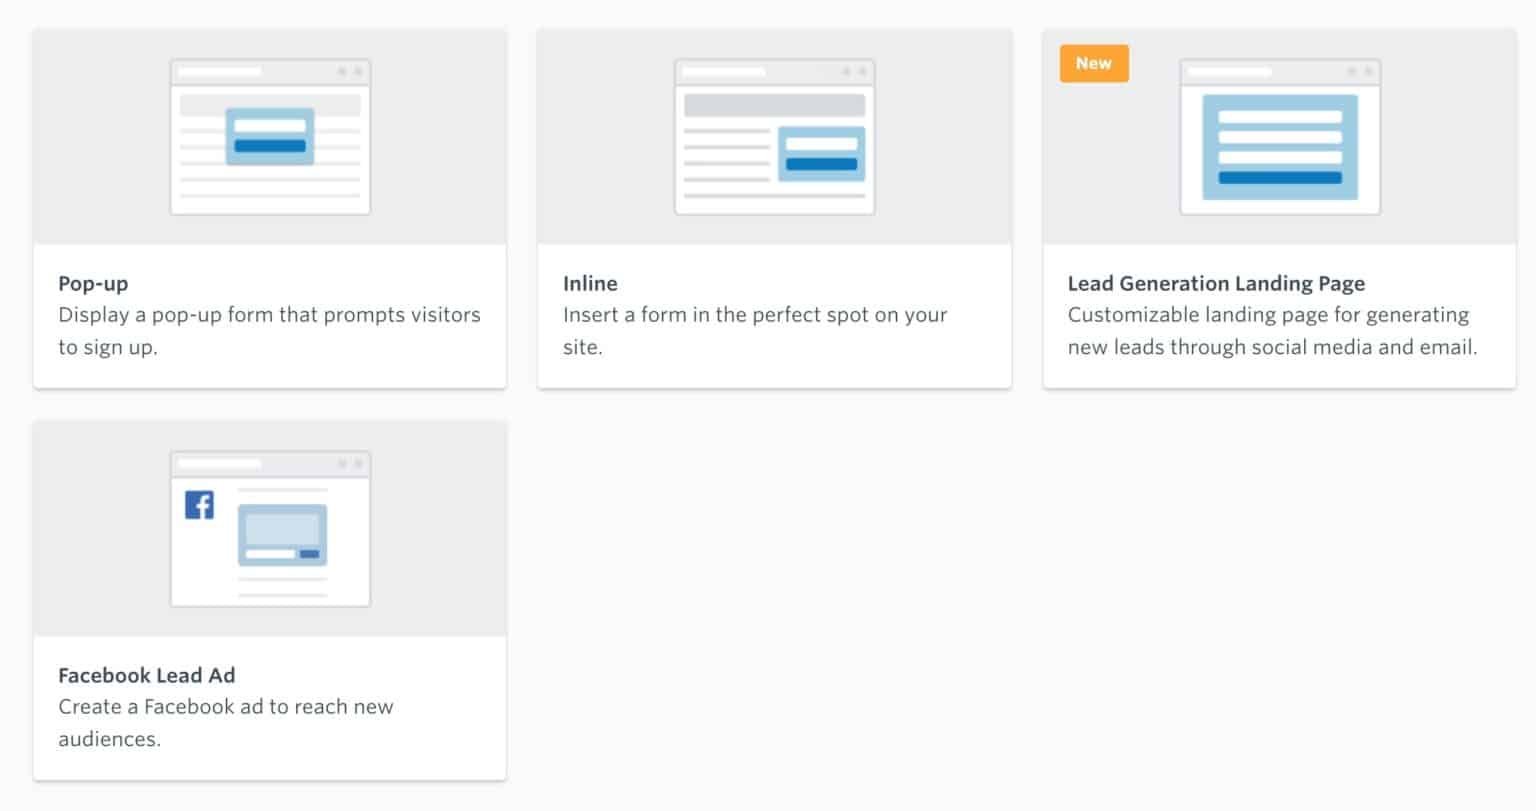Viewport: 1536px width, 811px height.
Task: Select the Pop-up form preview illustration
Action: coord(270,137)
